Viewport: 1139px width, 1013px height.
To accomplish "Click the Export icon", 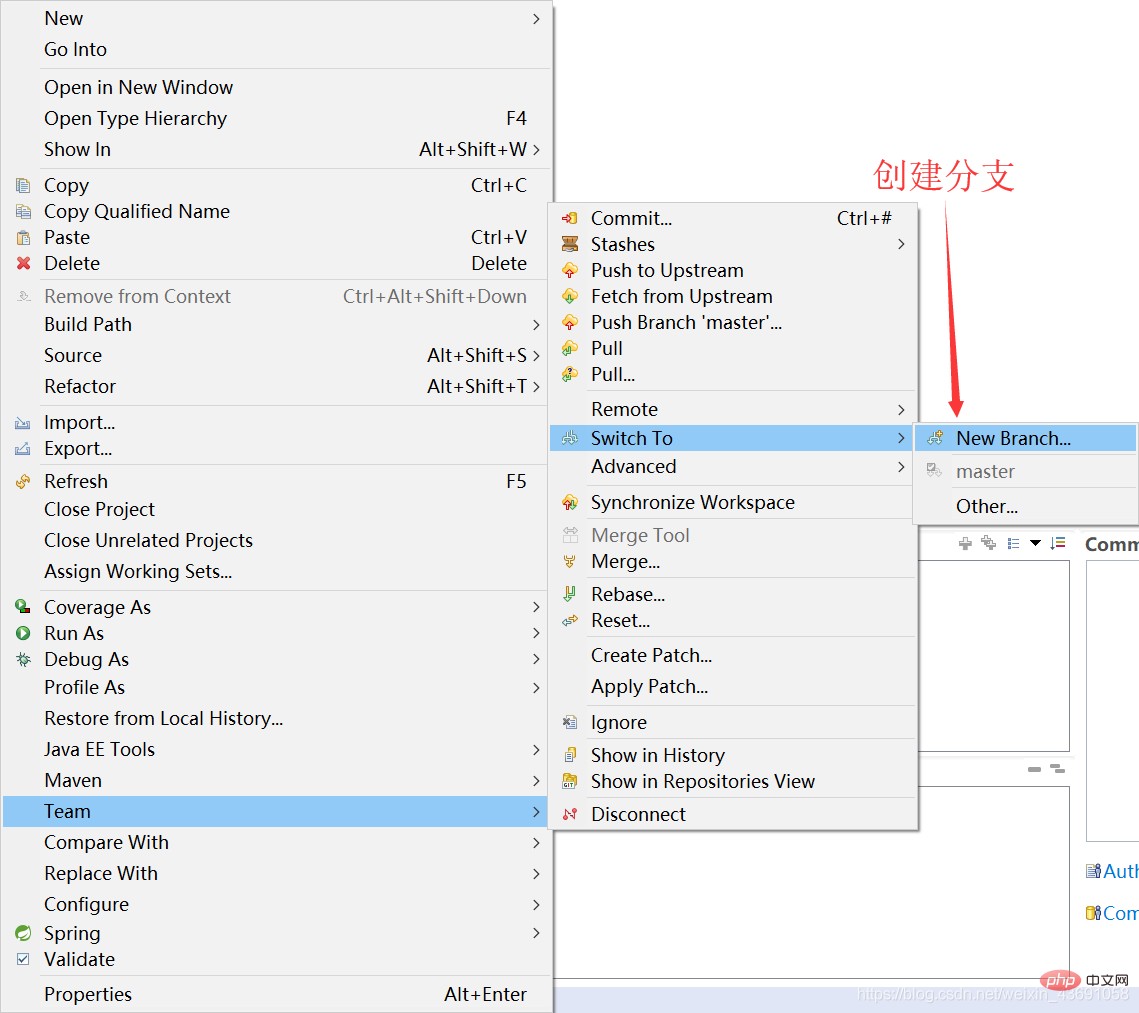I will (x=23, y=449).
